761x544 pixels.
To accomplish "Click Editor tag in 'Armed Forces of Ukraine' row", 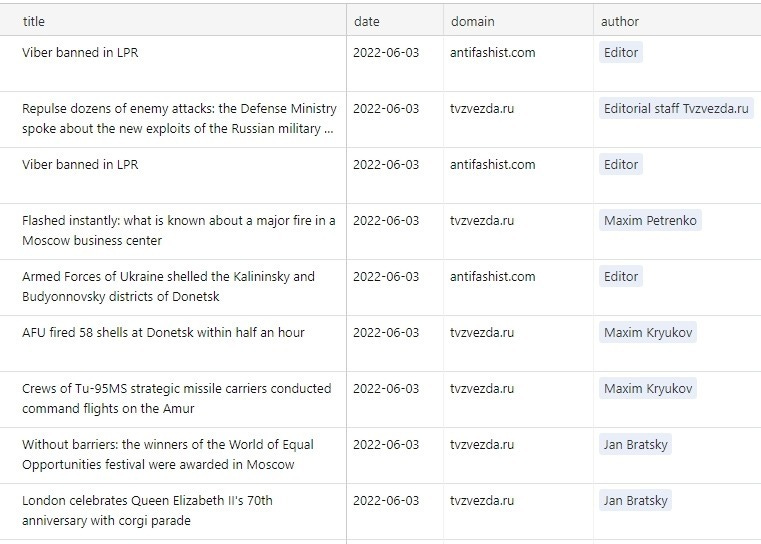I will pyautogui.click(x=621, y=277).
